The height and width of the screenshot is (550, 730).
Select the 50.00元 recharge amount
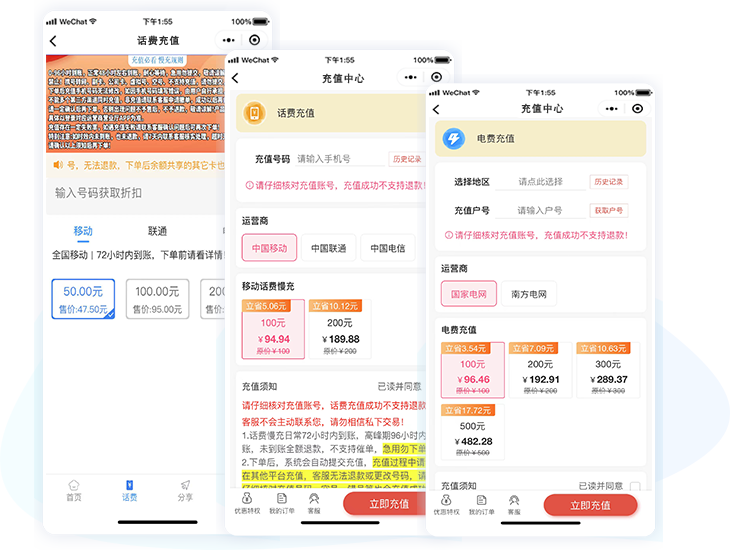click(x=83, y=299)
